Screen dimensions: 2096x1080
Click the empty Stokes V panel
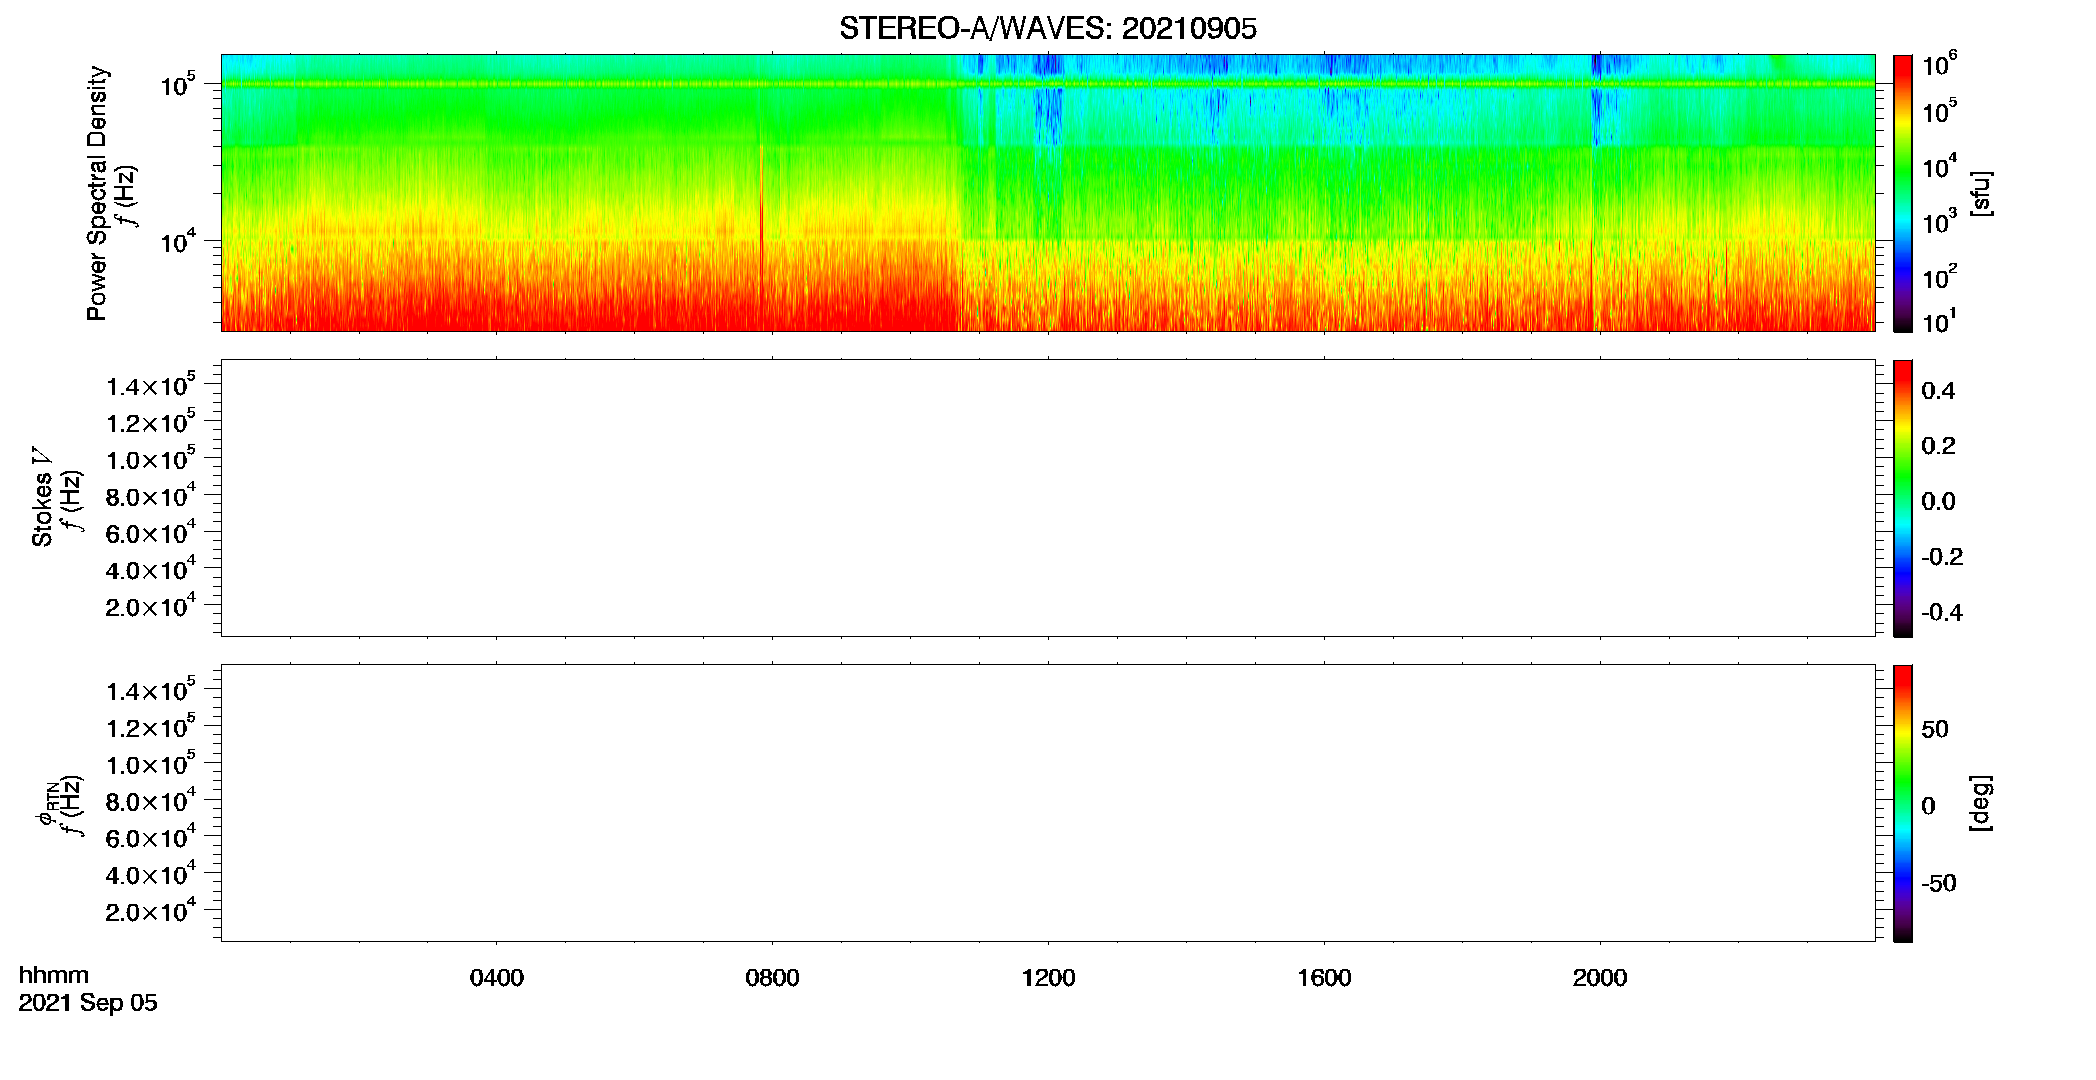point(1048,498)
